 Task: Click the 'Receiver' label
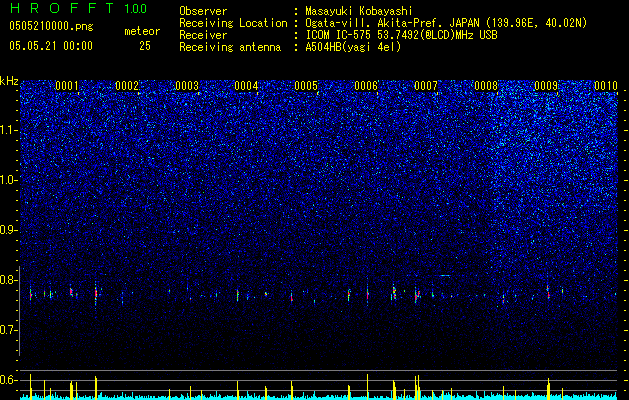(x=203, y=35)
